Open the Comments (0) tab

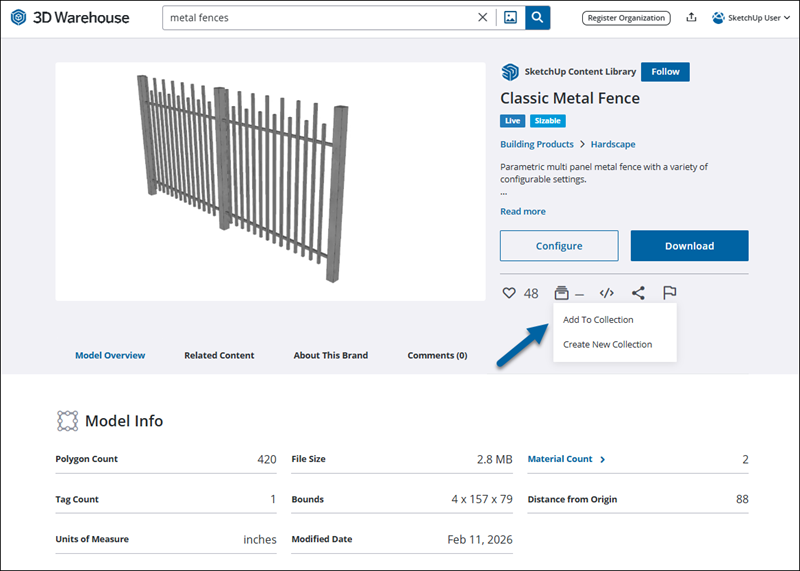(x=437, y=355)
